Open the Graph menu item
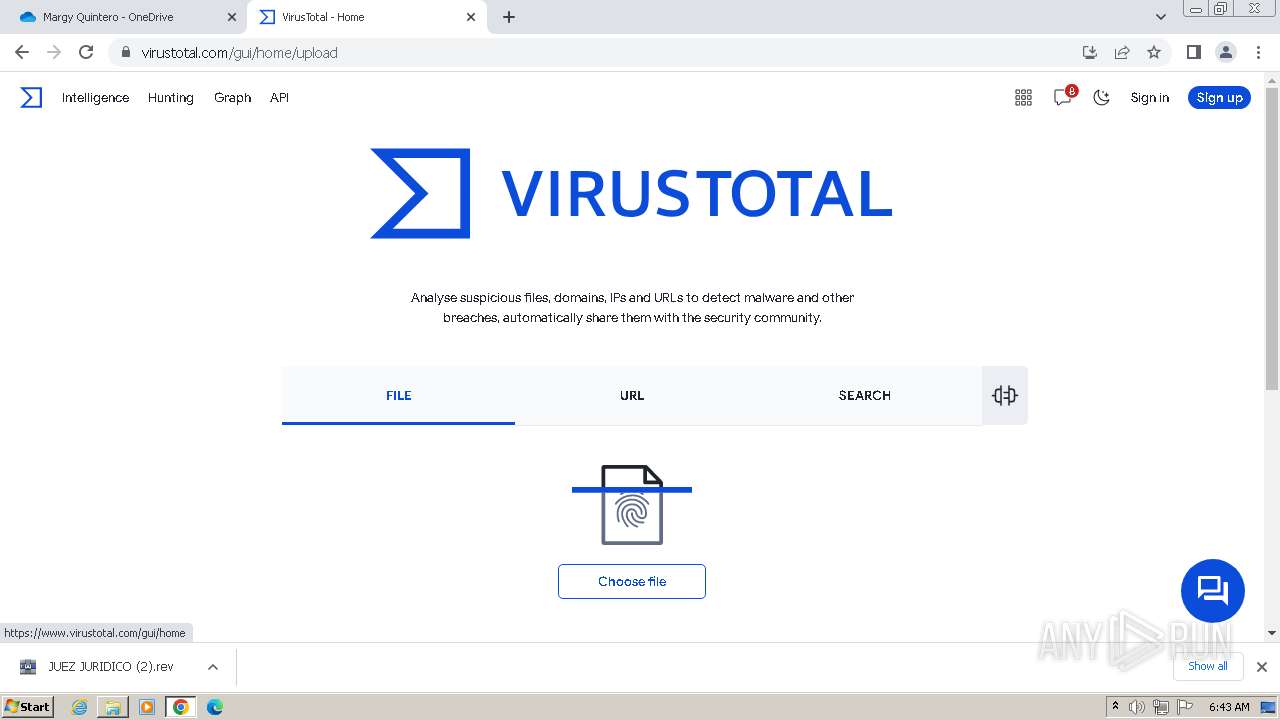Screen dimensions: 1280x720 [232, 97]
